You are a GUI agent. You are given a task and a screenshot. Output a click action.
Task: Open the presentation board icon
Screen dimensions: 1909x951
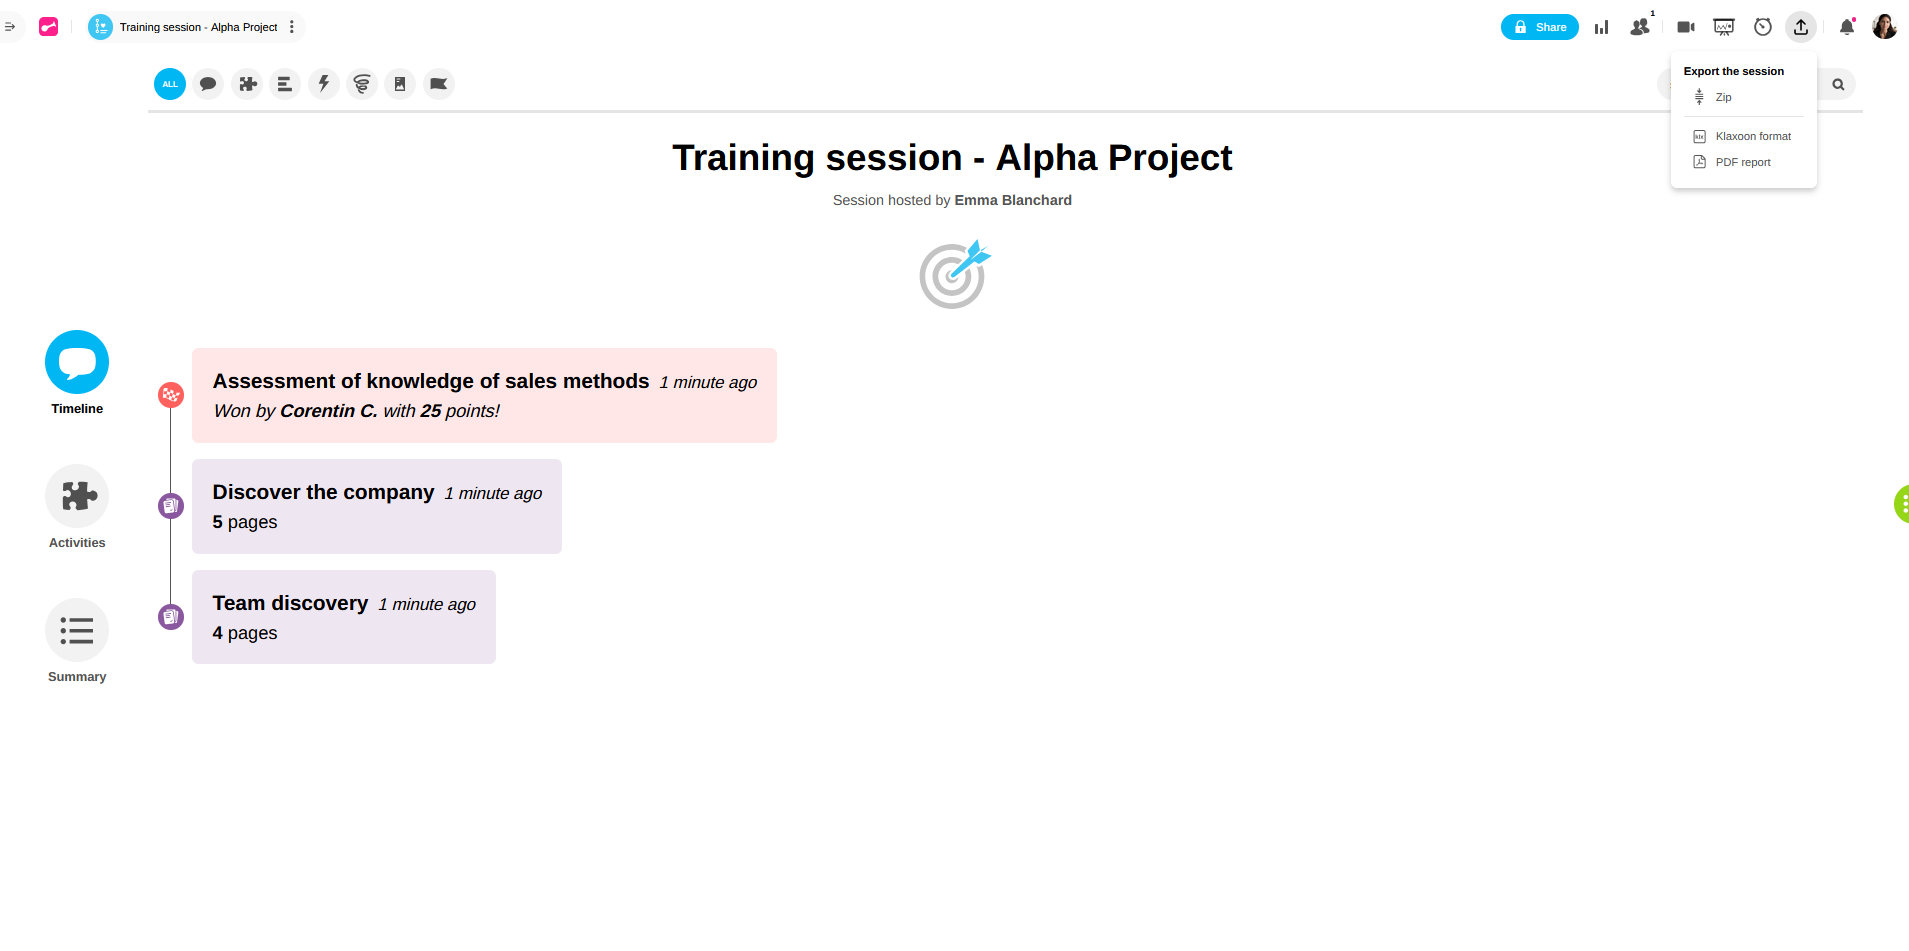pyautogui.click(x=1724, y=27)
